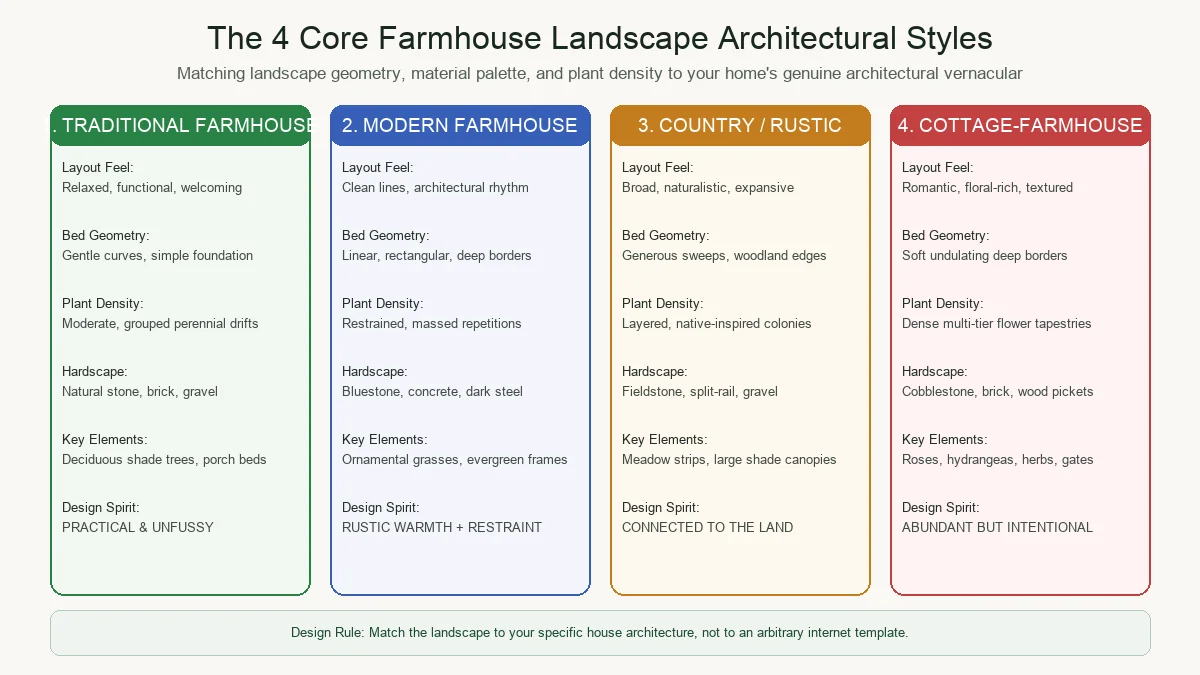The width and height of the screenshot is (1200, 675).
Task: Click 'Romantic, floral-rich, textured' text
Action: coord(988,187)
